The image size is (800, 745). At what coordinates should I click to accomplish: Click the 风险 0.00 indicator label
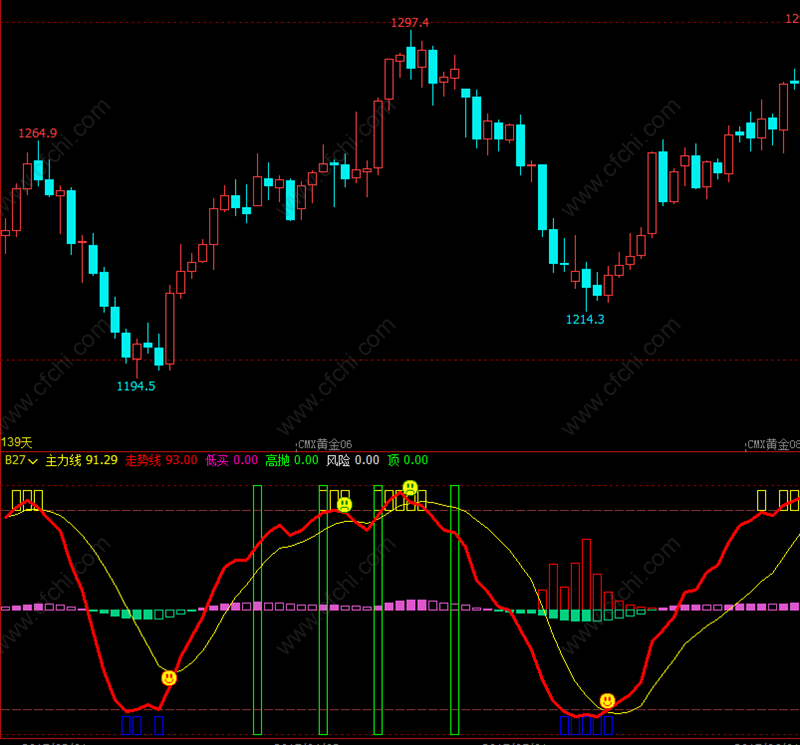pyautogui.click(x=353, y=460)
